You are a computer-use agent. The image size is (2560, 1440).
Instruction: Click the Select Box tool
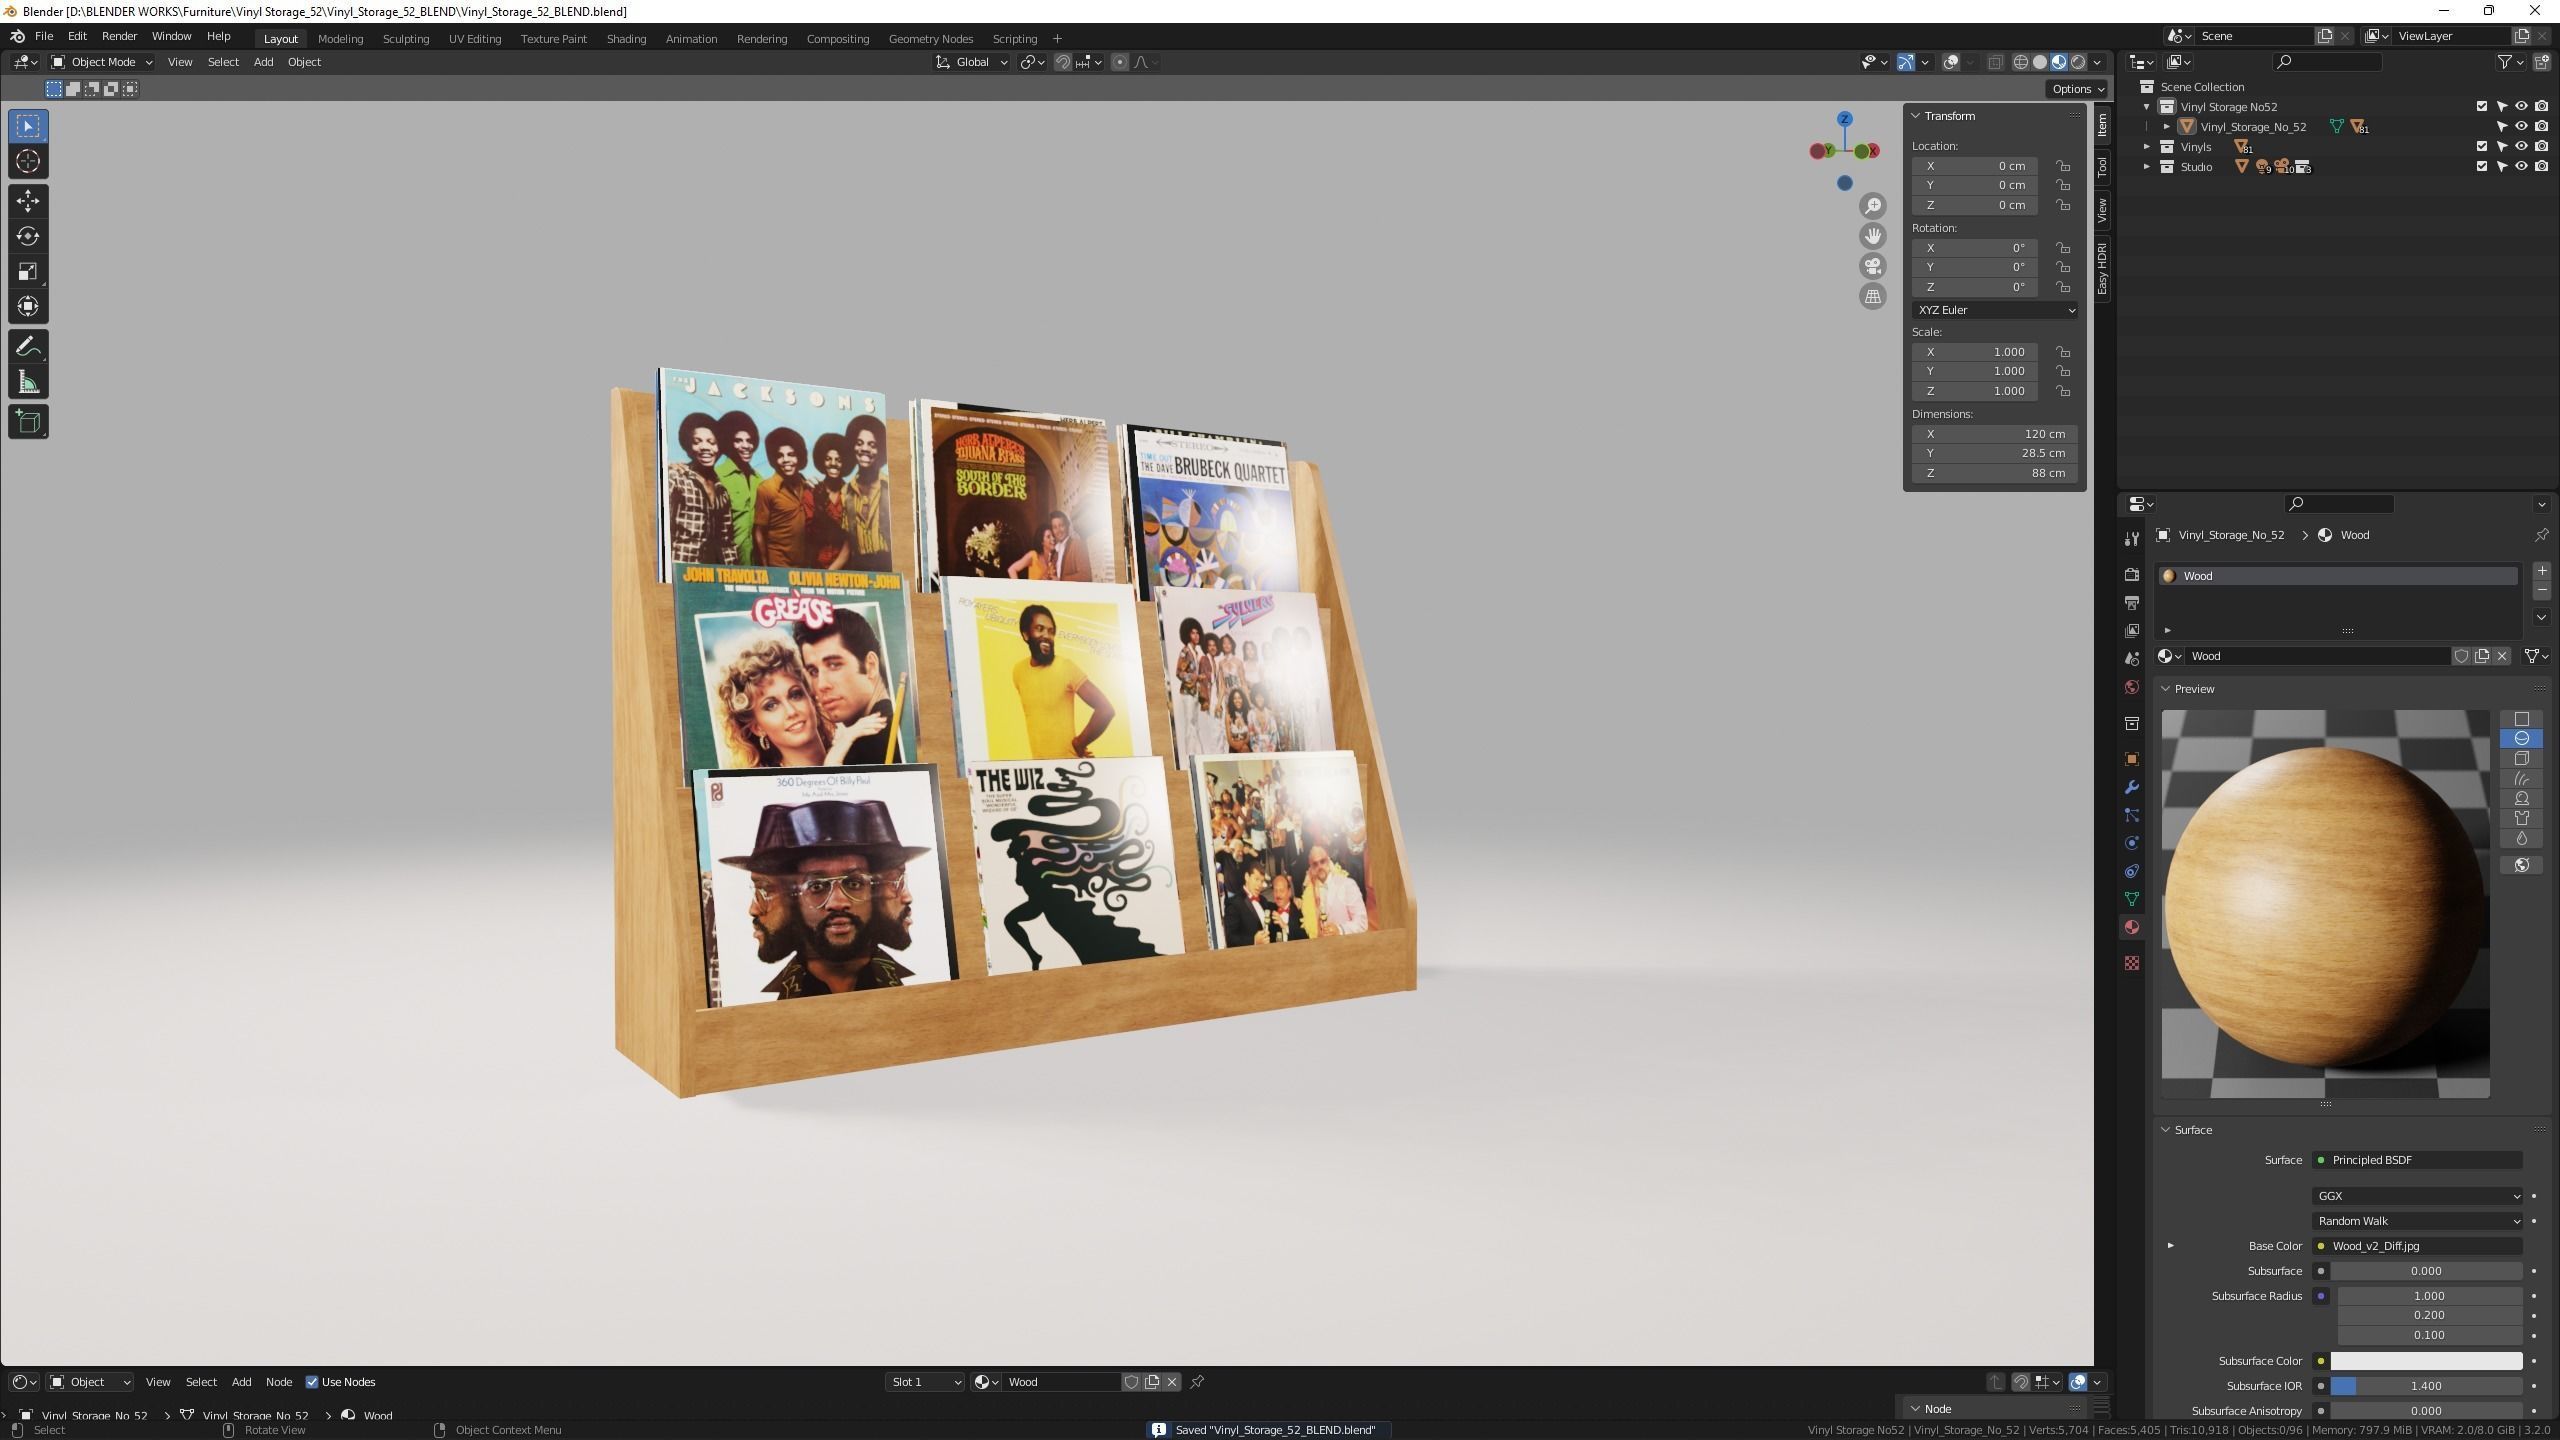coord(28,126)
